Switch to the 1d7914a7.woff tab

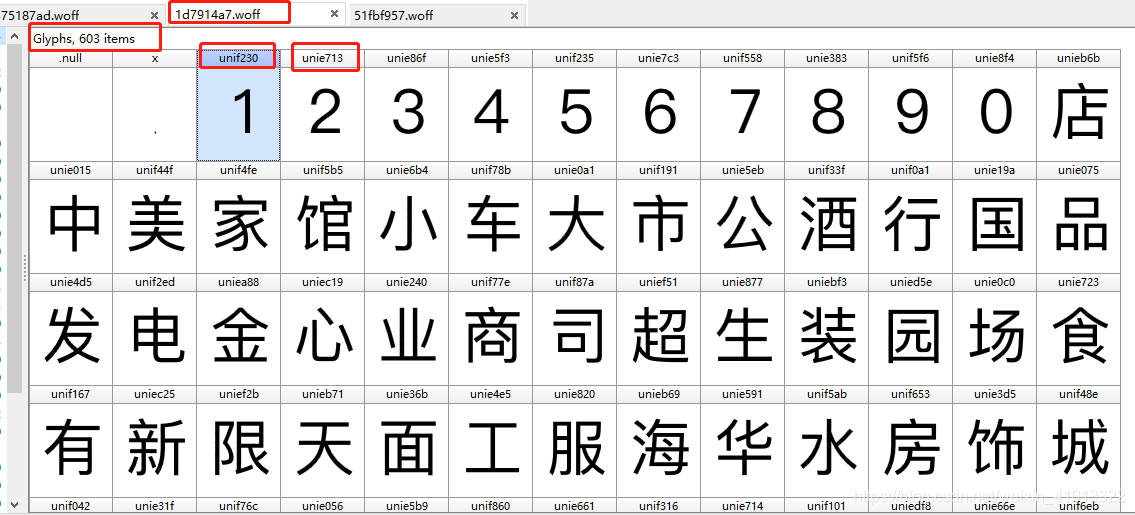218,14
